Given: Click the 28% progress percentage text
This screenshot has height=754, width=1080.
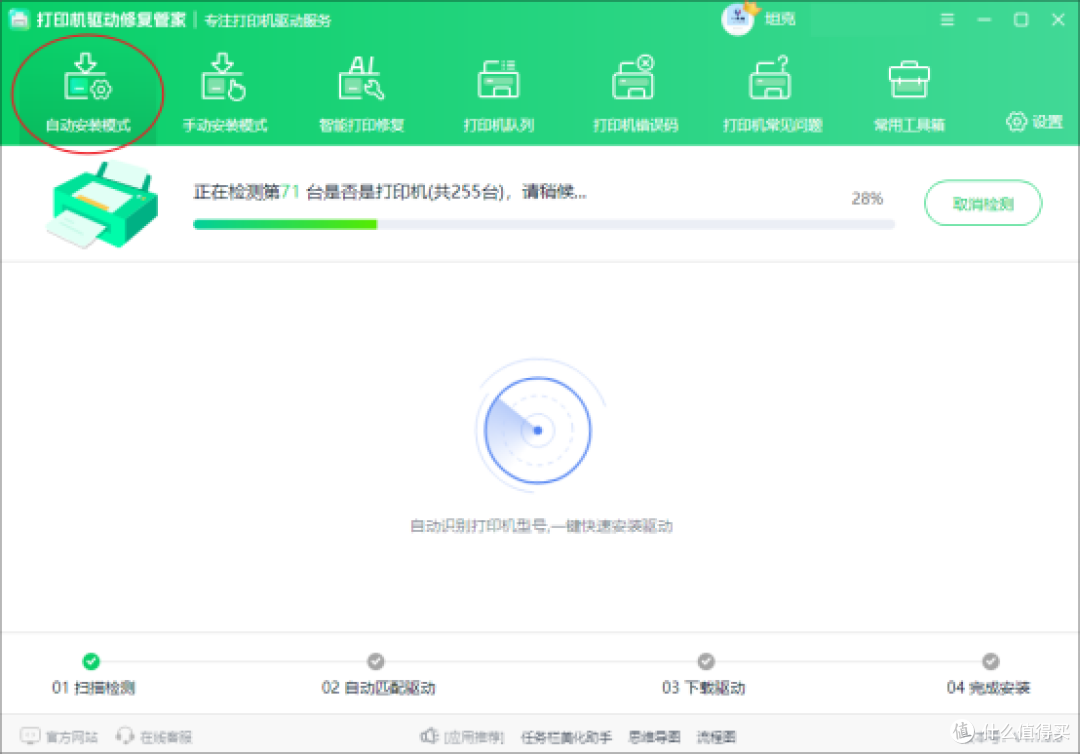Looking at the screenshot, I should coord(866,198).
